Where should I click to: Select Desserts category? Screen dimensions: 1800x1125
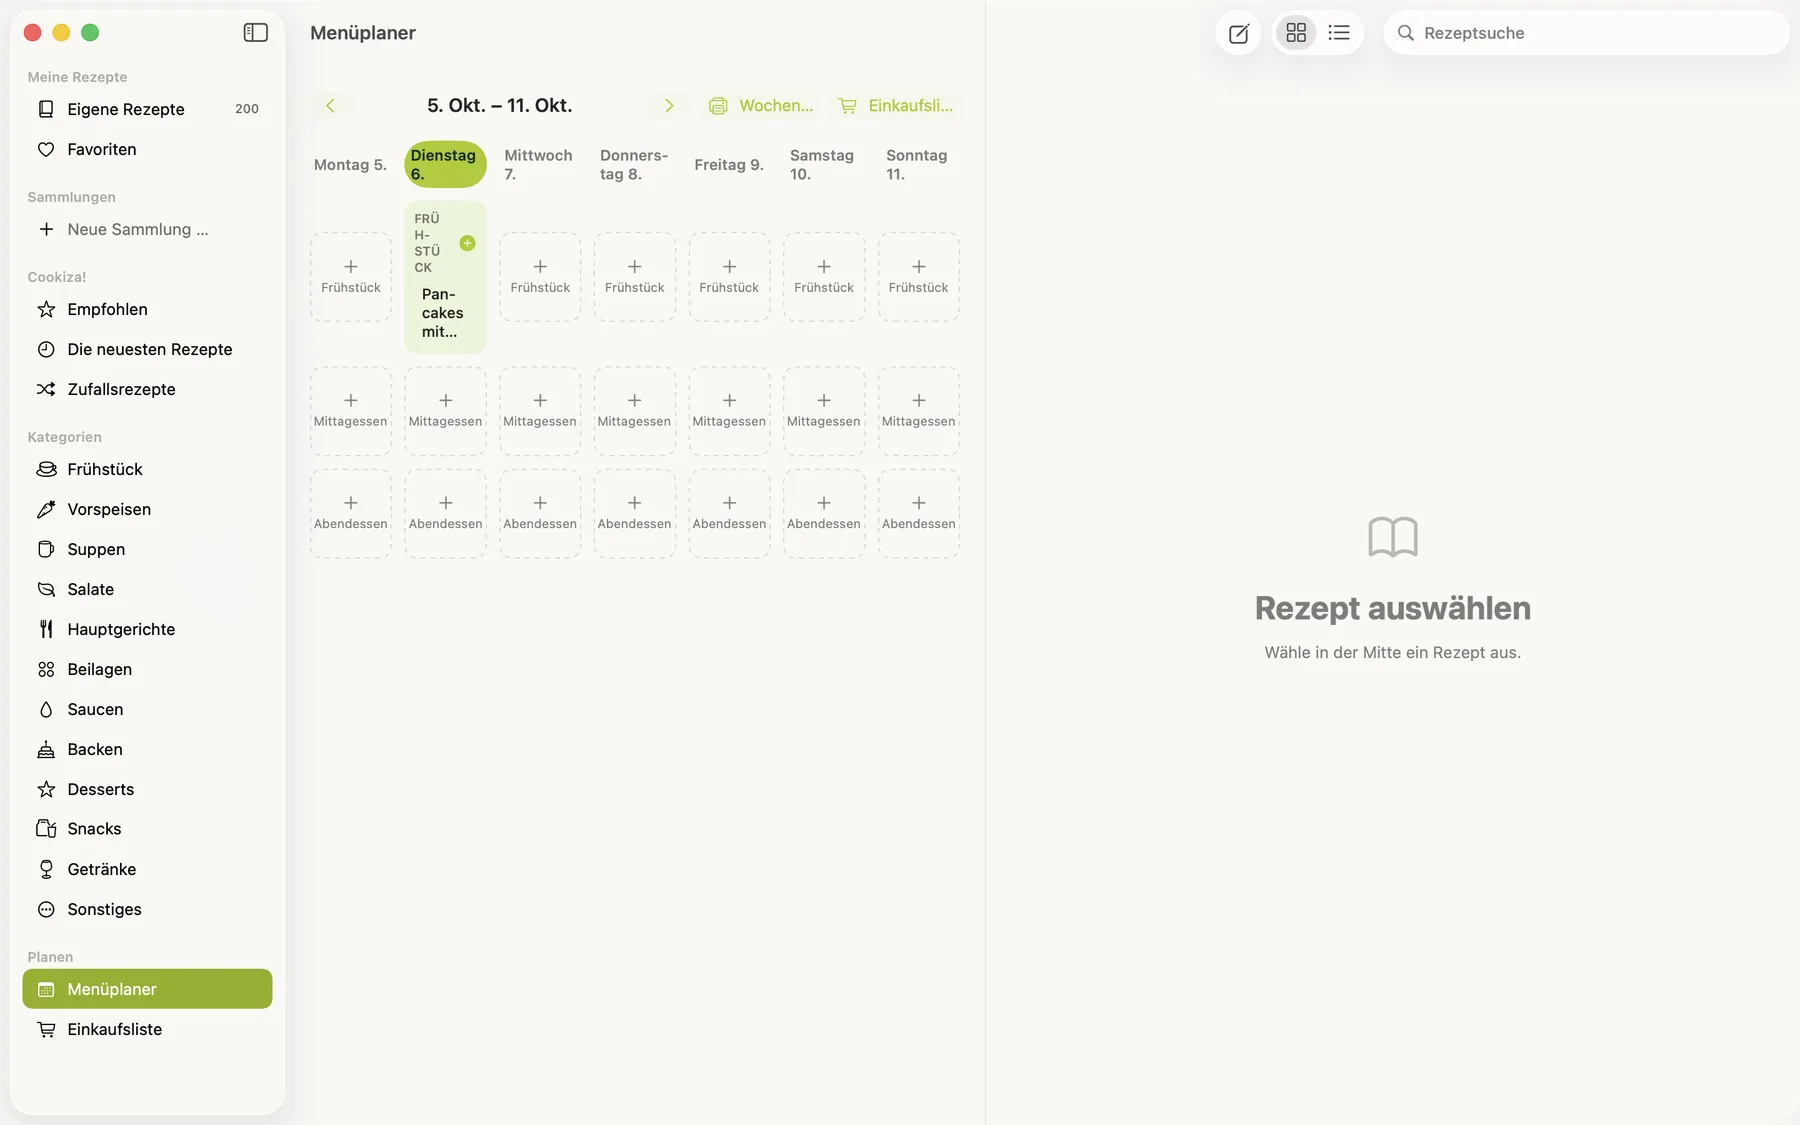[x=147, y=789]
